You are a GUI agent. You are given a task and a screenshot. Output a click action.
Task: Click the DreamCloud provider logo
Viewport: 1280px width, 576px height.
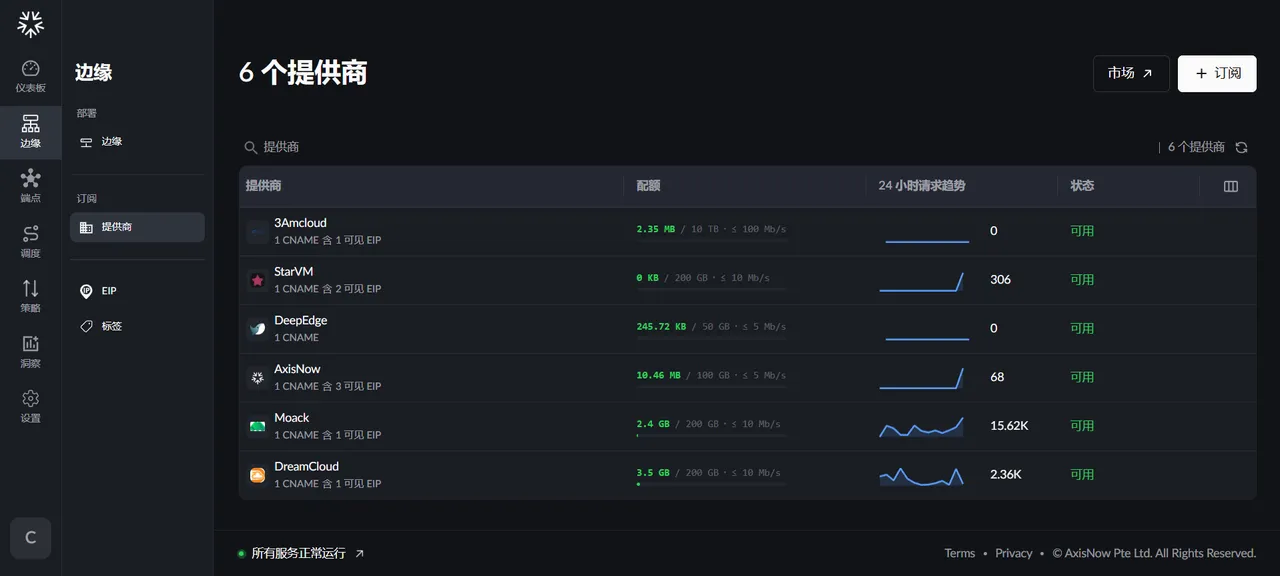click(257, 476)
